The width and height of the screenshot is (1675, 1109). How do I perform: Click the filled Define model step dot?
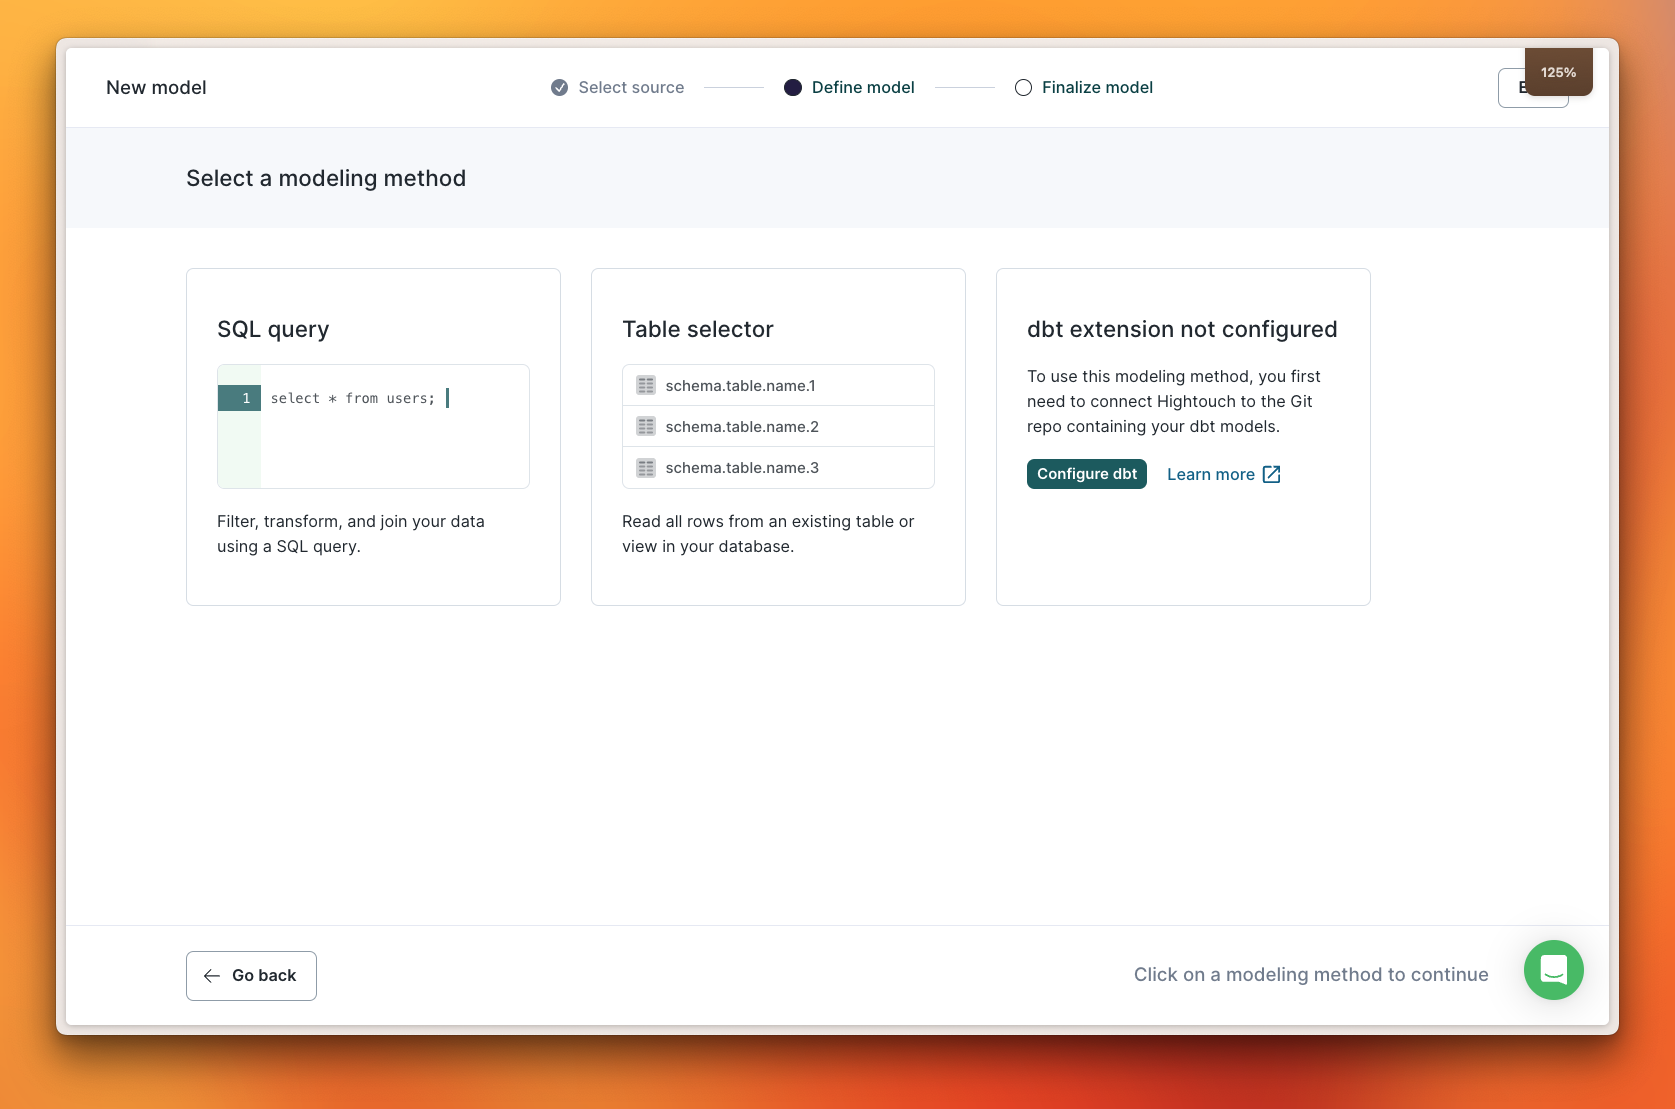pyautogui.click(x=793, y=88)
